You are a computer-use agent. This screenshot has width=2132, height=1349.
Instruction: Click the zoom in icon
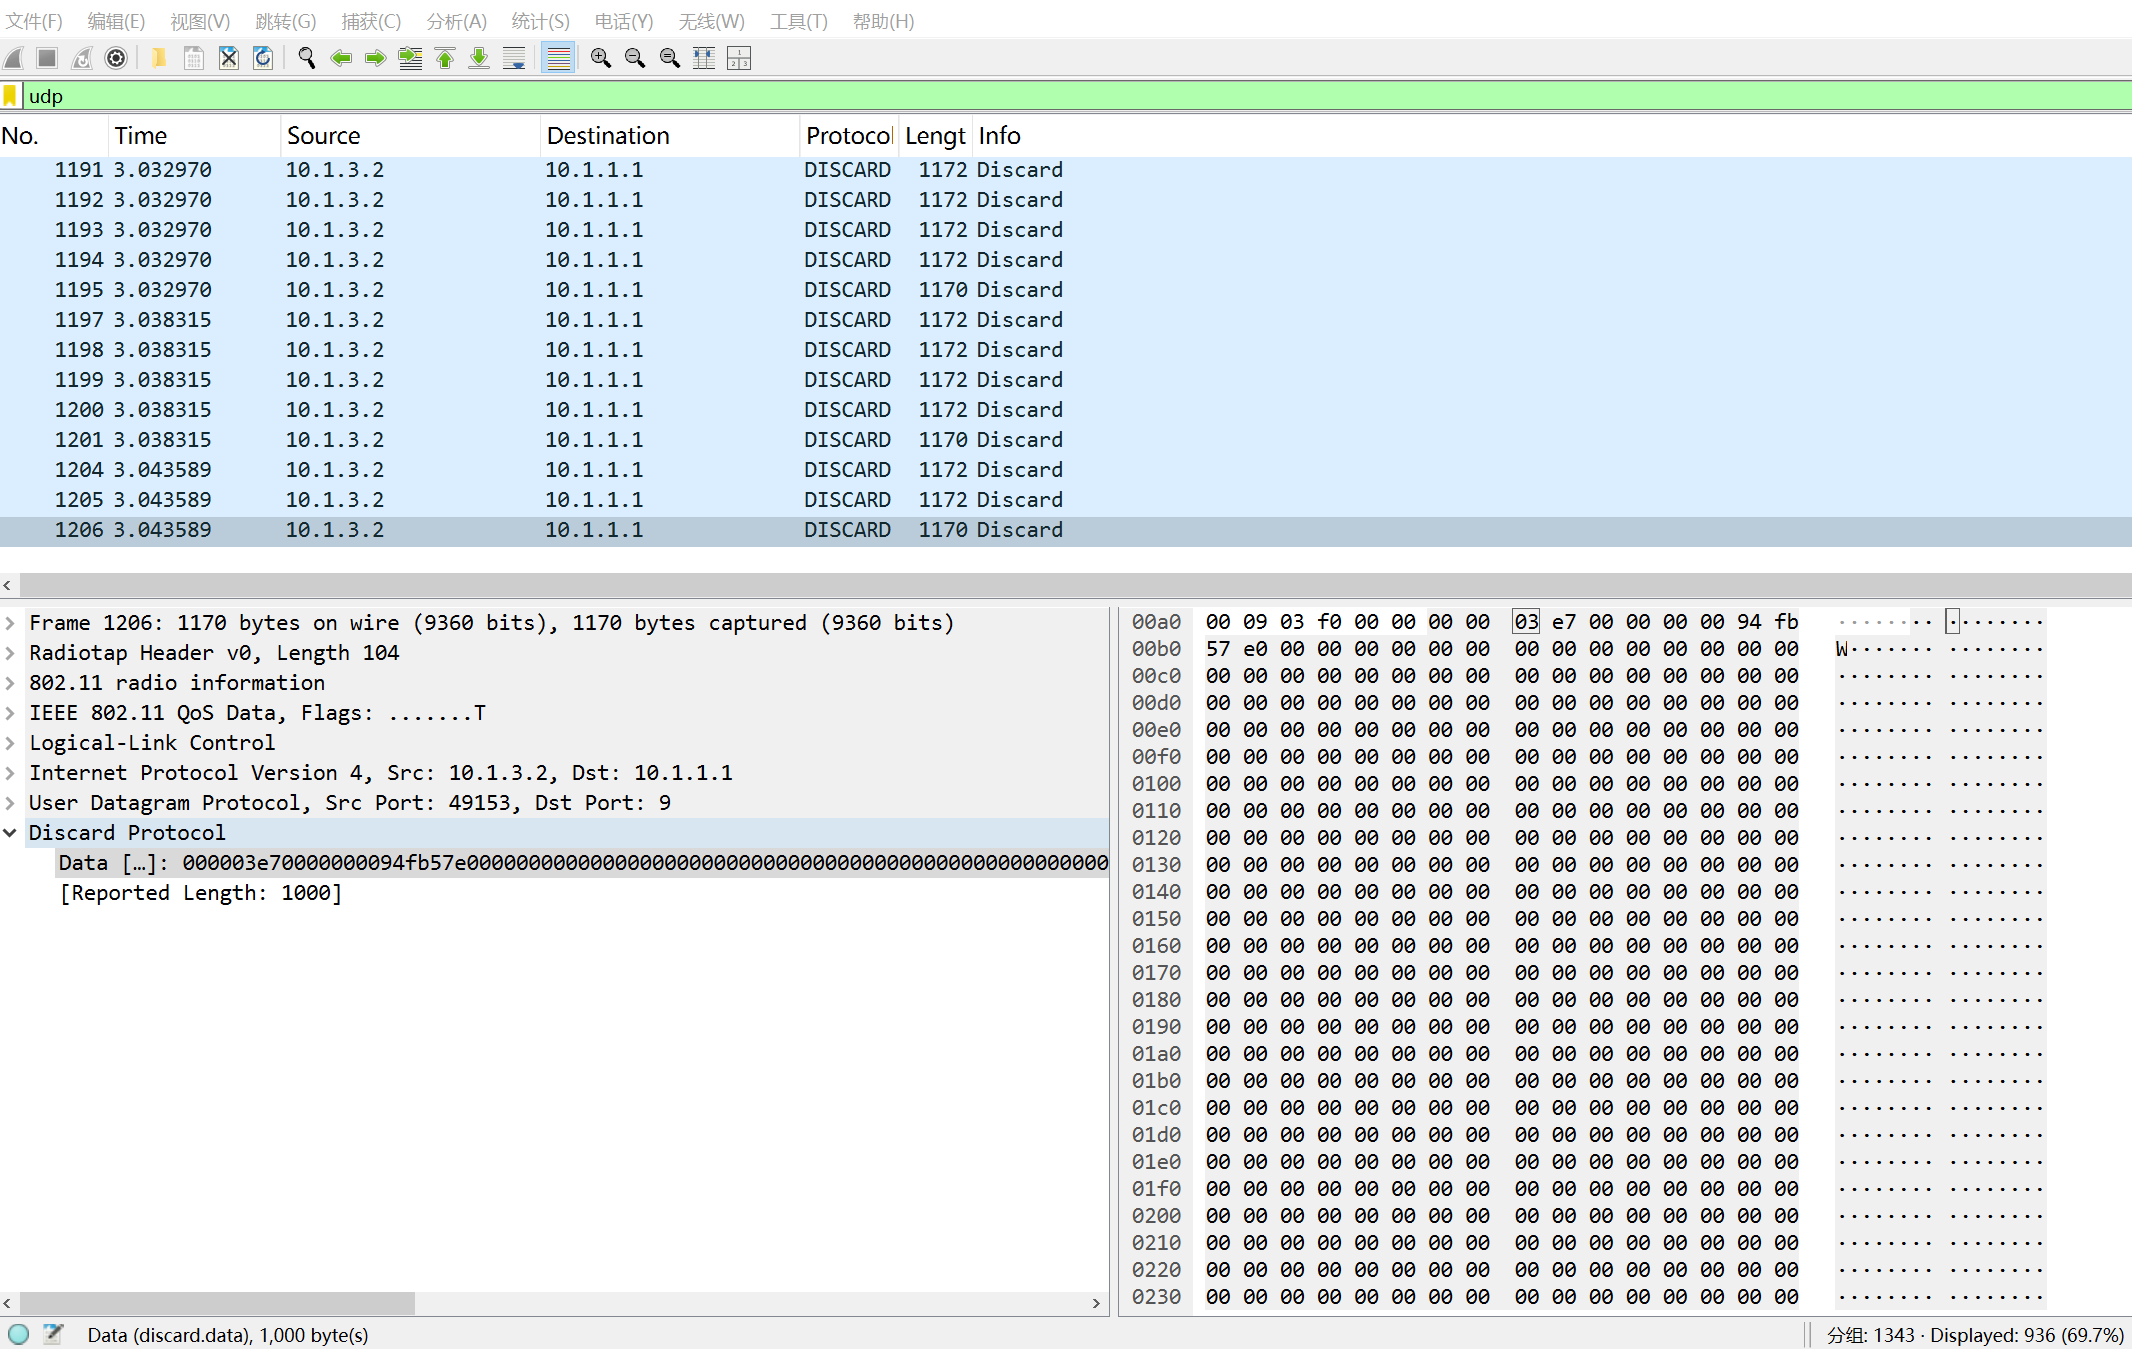(x=600, y=58)
